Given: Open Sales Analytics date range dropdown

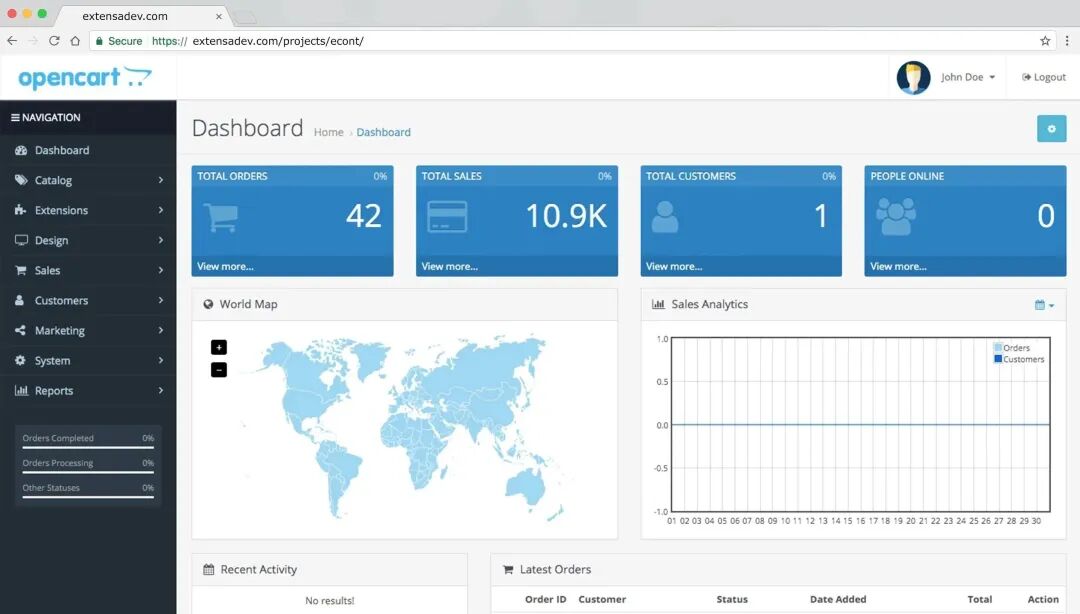Looking at the screenshot, I should (x=1044, y=305).
